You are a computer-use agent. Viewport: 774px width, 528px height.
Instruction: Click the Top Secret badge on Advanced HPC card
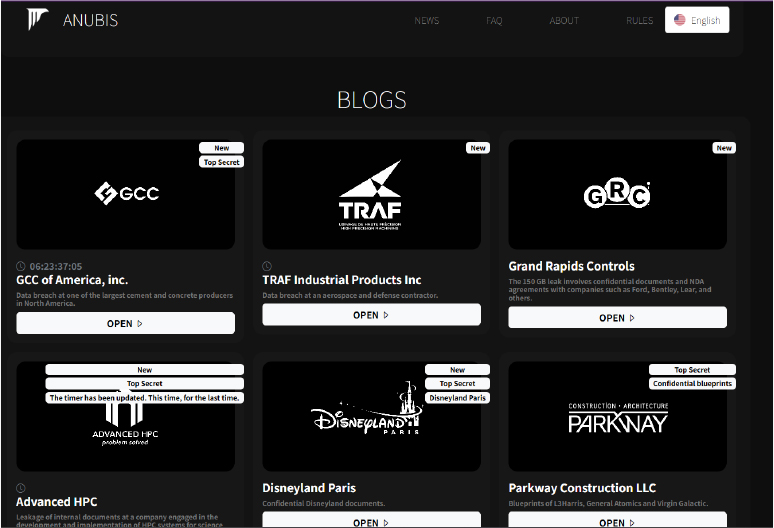[145, 383]
